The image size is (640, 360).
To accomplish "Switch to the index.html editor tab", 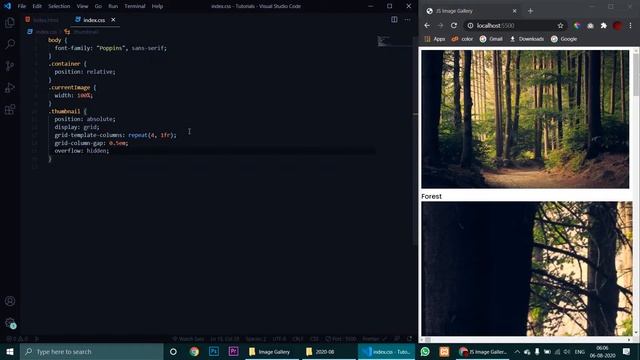I will tap(42, 20).
